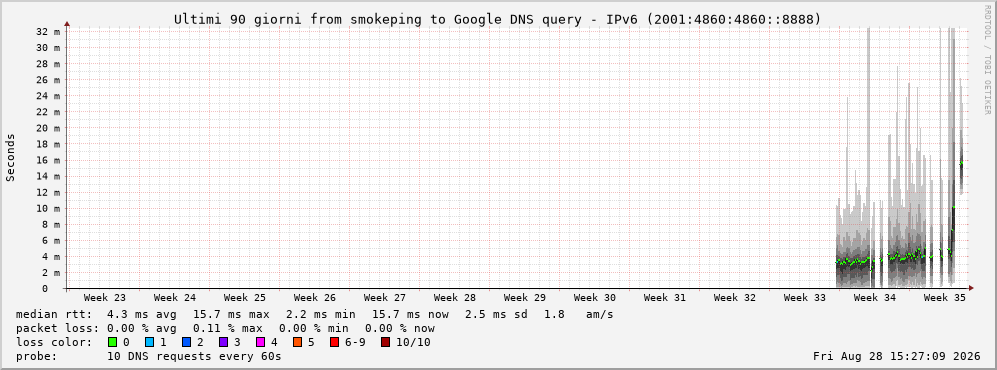Click the packet loss statistics line
Viewport: 997px width, 370px height.
click(x=225, y=328)
